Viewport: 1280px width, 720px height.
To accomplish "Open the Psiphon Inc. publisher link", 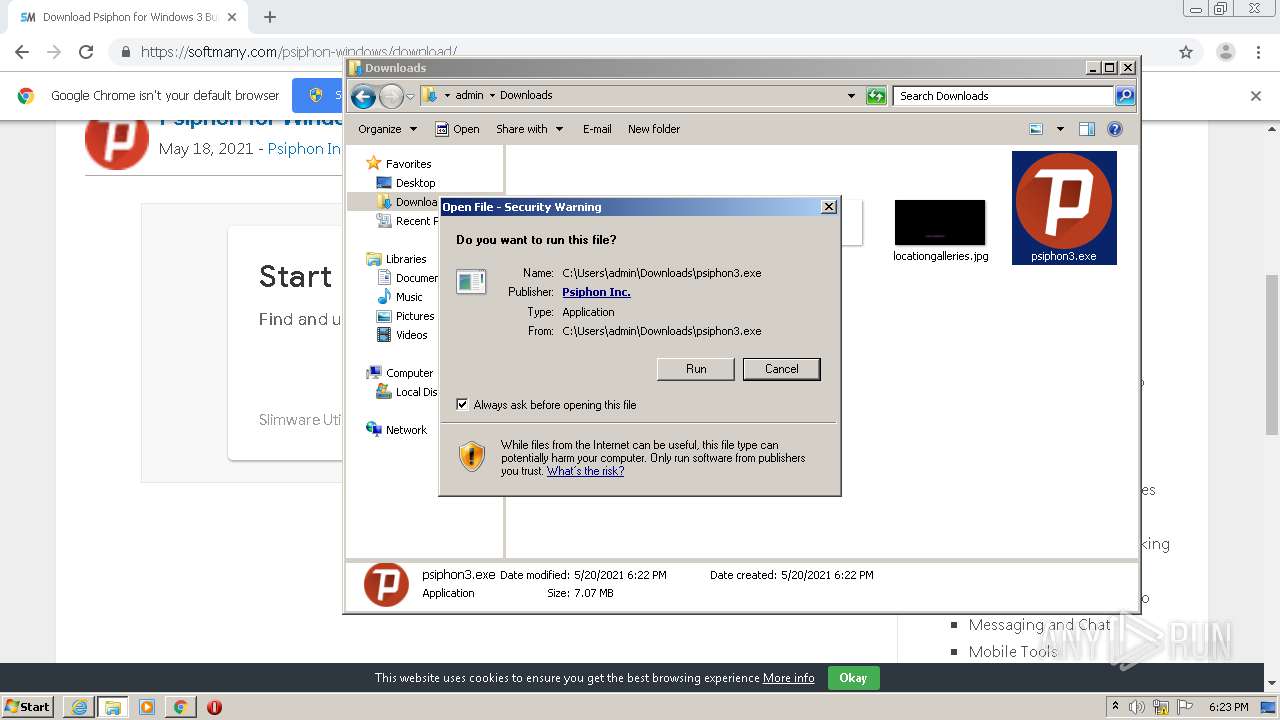I will (596, 292).
